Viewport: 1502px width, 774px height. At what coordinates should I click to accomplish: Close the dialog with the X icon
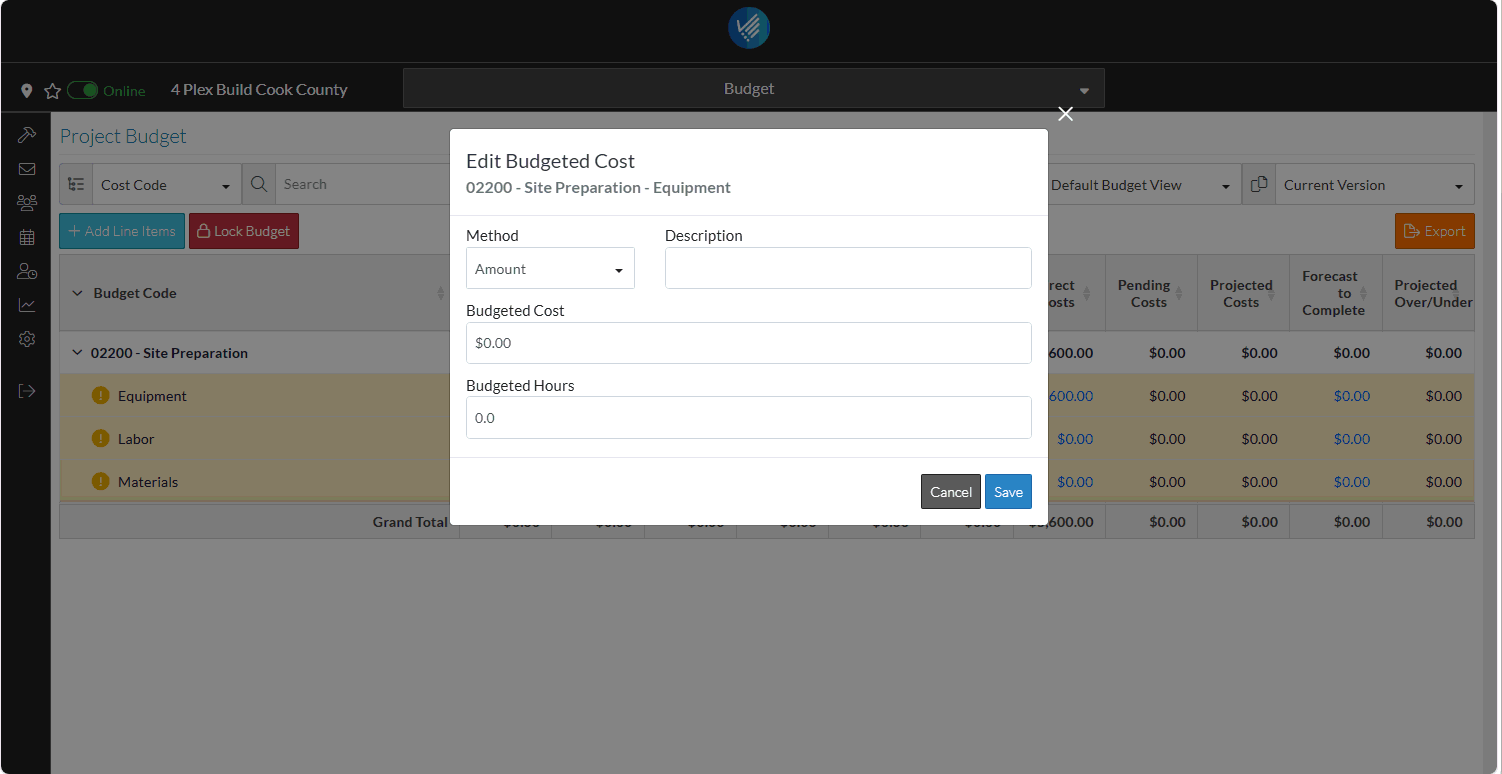pyautogui.click(x=1066, y=114)
